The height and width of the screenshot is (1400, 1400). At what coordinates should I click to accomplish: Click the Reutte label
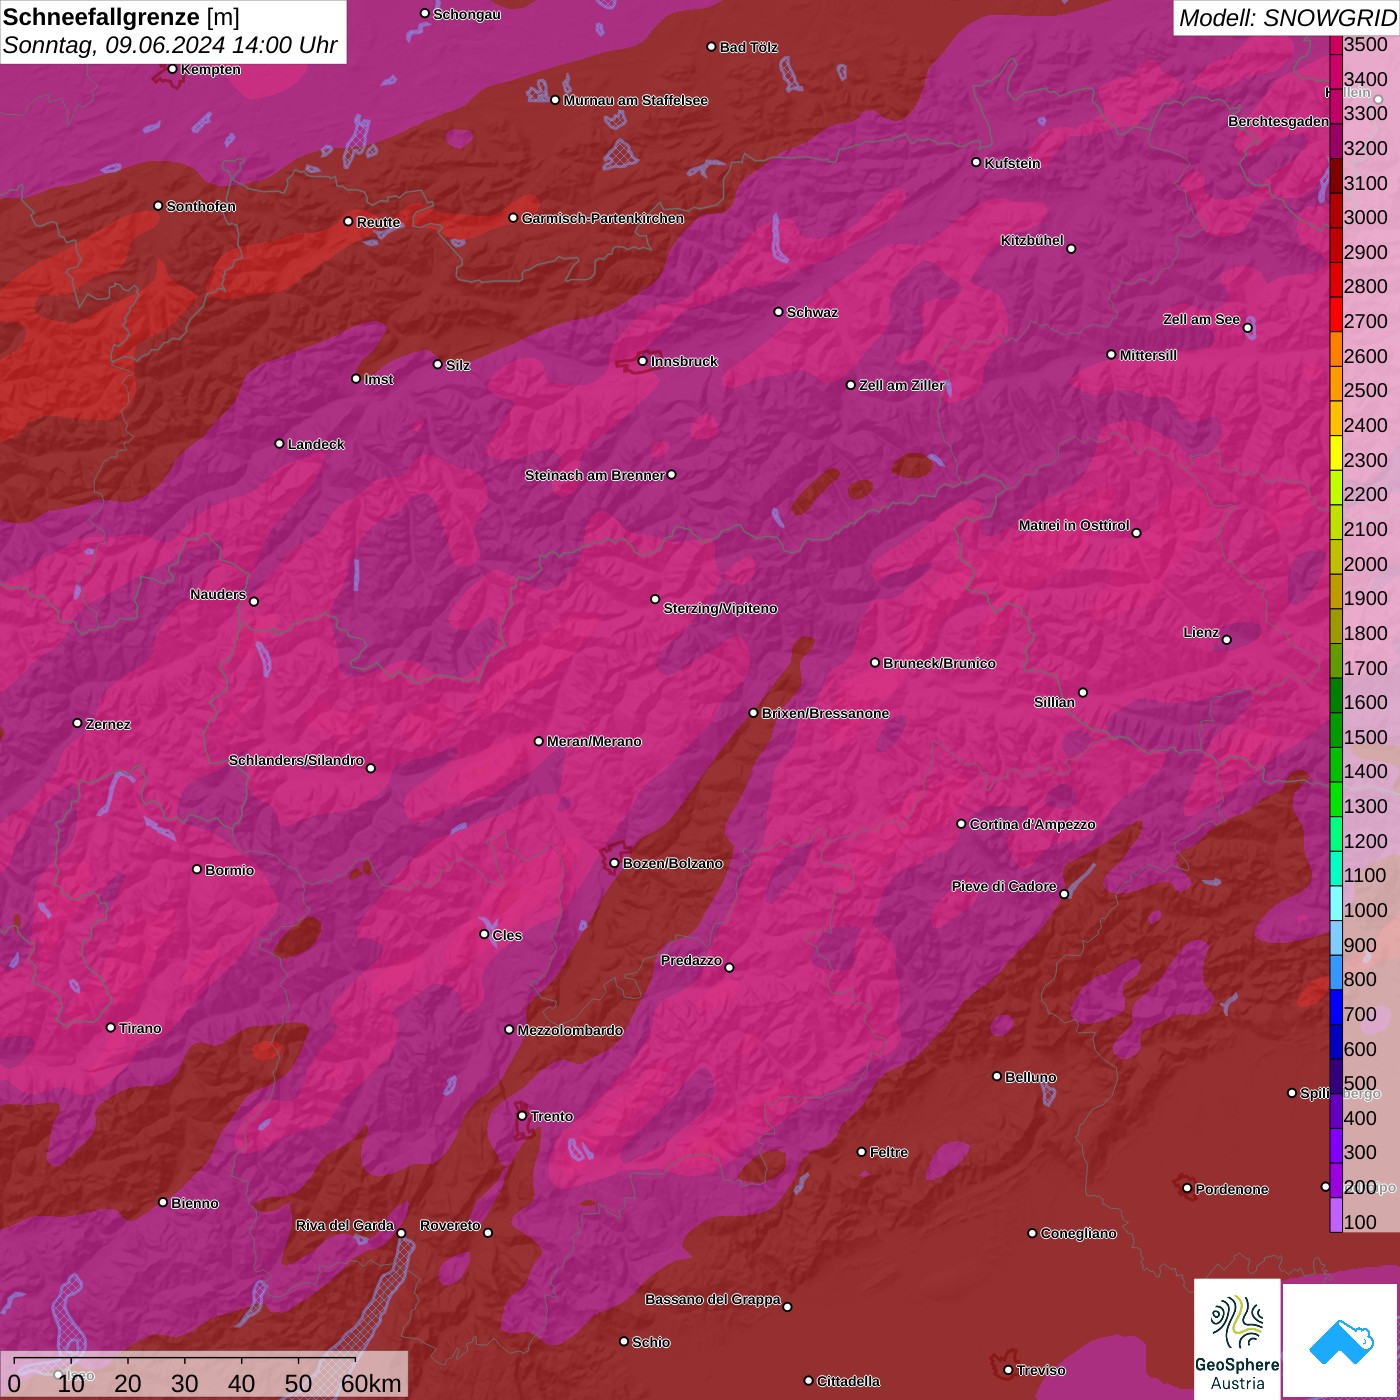pos(378,222)
